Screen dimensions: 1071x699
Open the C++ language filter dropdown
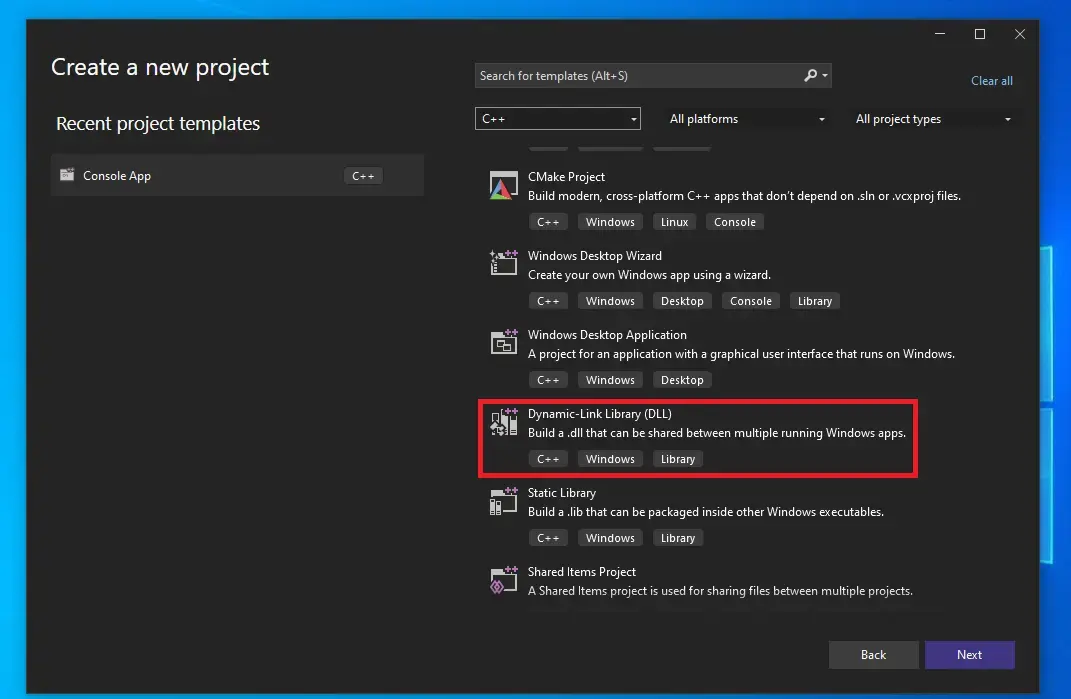(557, 119)
